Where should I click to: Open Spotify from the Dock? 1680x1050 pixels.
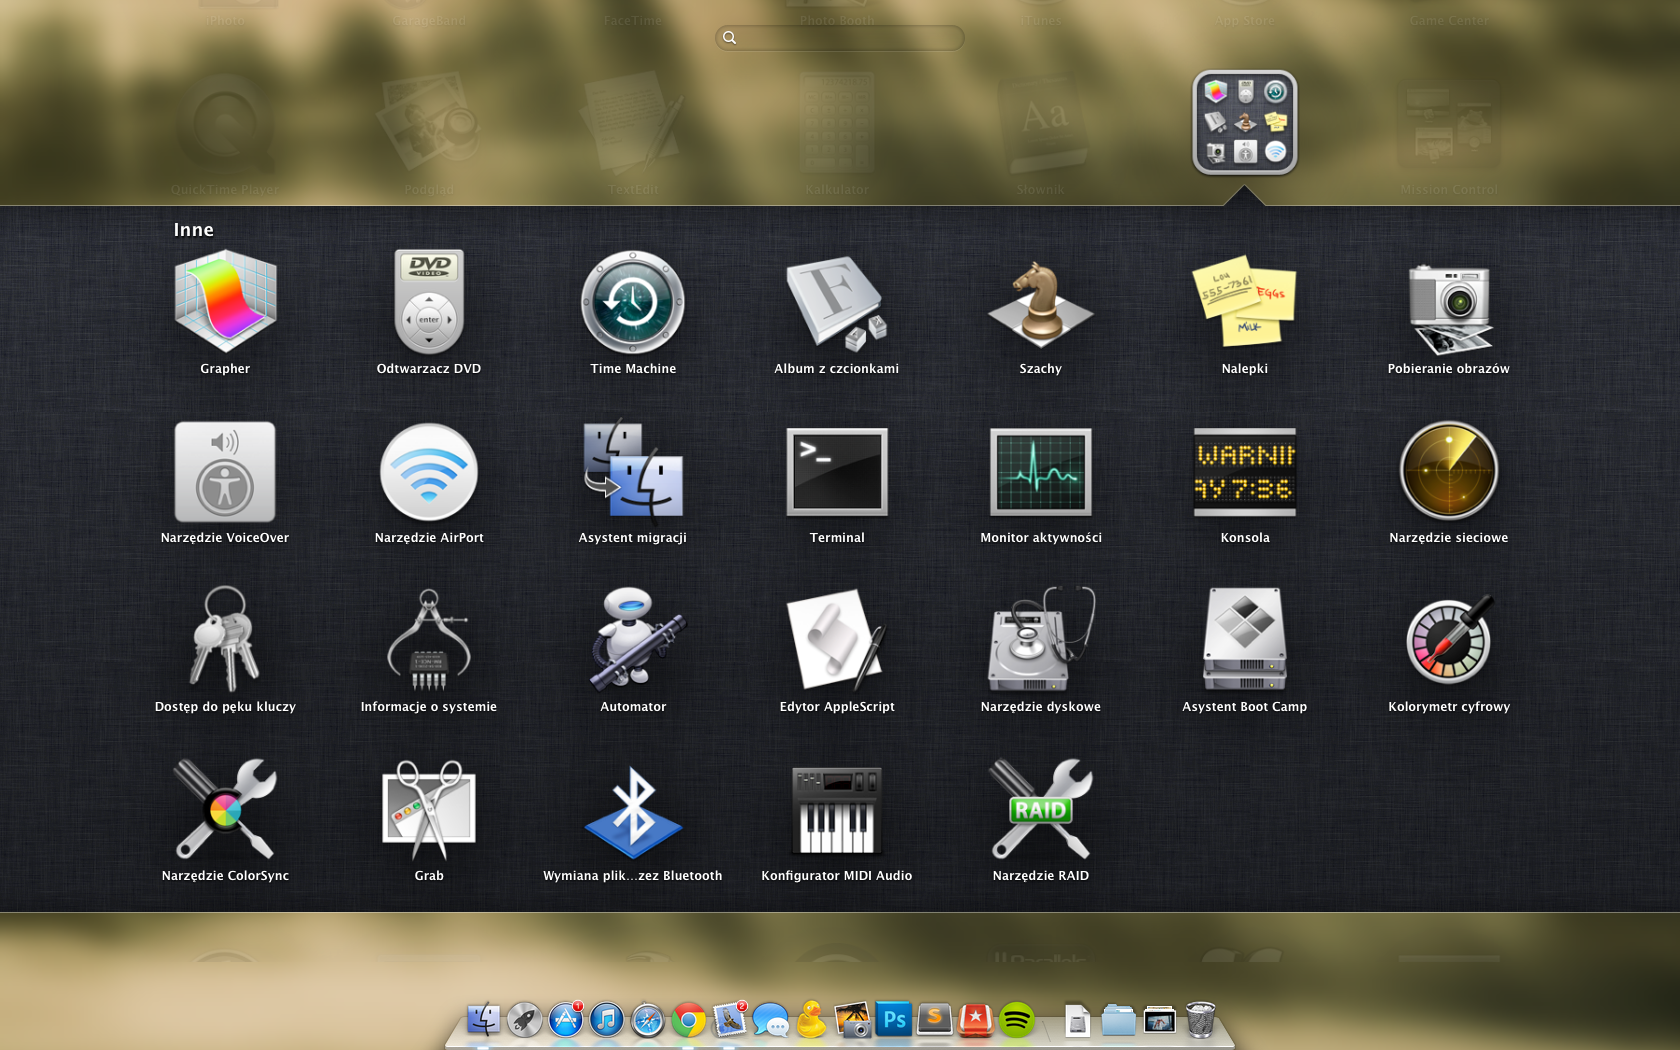click(1016, 1020)
